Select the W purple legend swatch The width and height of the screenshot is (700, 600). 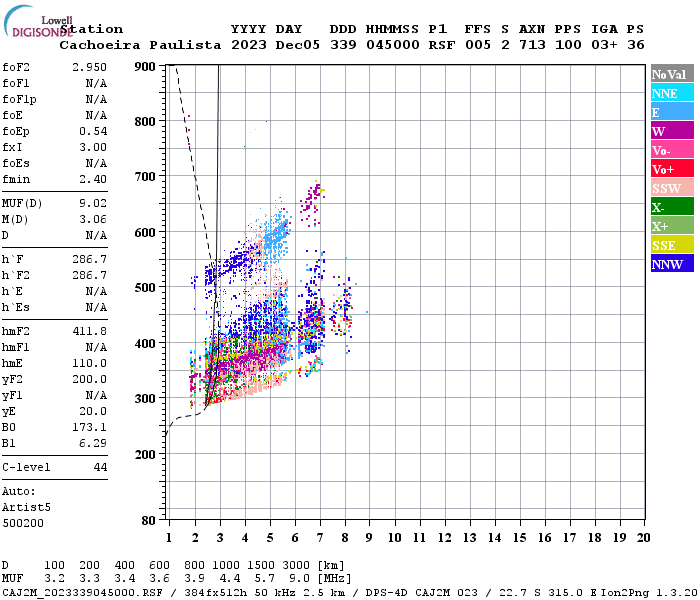click(672, 131)
